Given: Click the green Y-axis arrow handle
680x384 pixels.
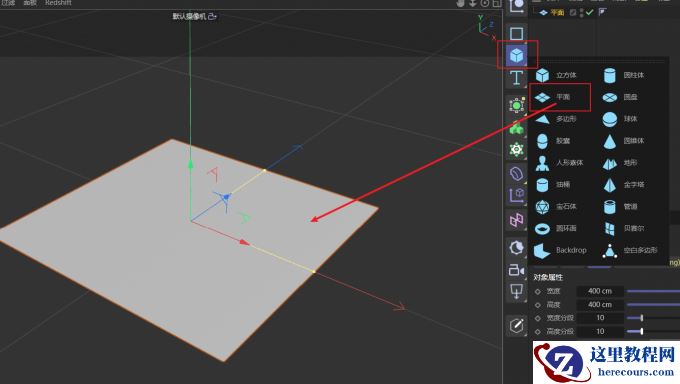Looking at the screenshot, I should click(190, 164).
